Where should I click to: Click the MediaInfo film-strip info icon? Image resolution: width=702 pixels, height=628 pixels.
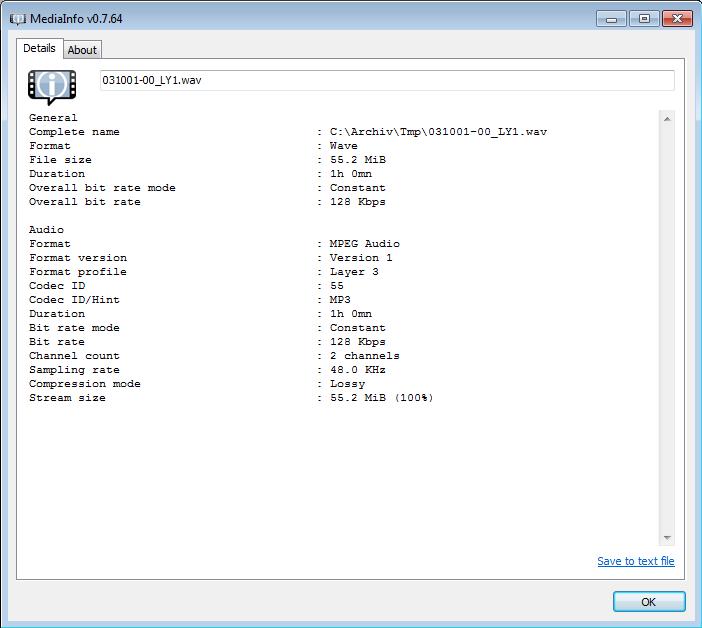pos(52,86)
